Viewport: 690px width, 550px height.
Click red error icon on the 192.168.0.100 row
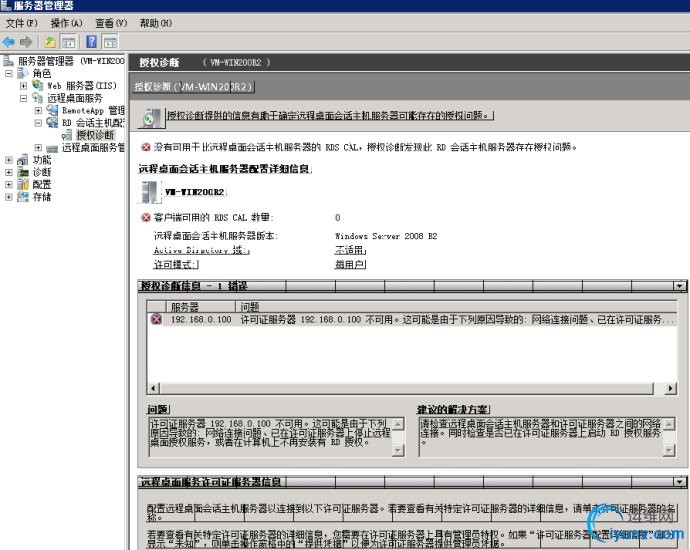point(157,319)
